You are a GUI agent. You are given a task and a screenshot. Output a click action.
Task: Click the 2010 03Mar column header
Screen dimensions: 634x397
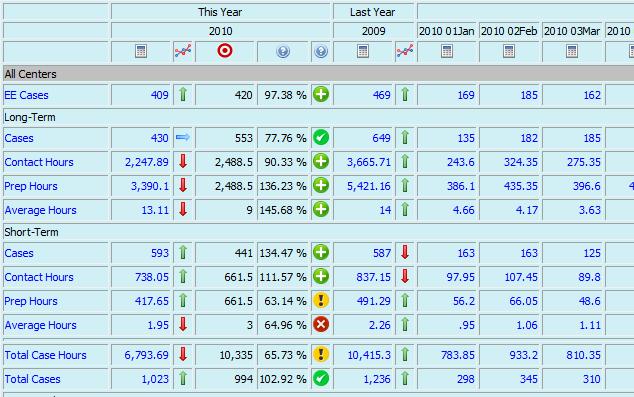pos(572,31)
